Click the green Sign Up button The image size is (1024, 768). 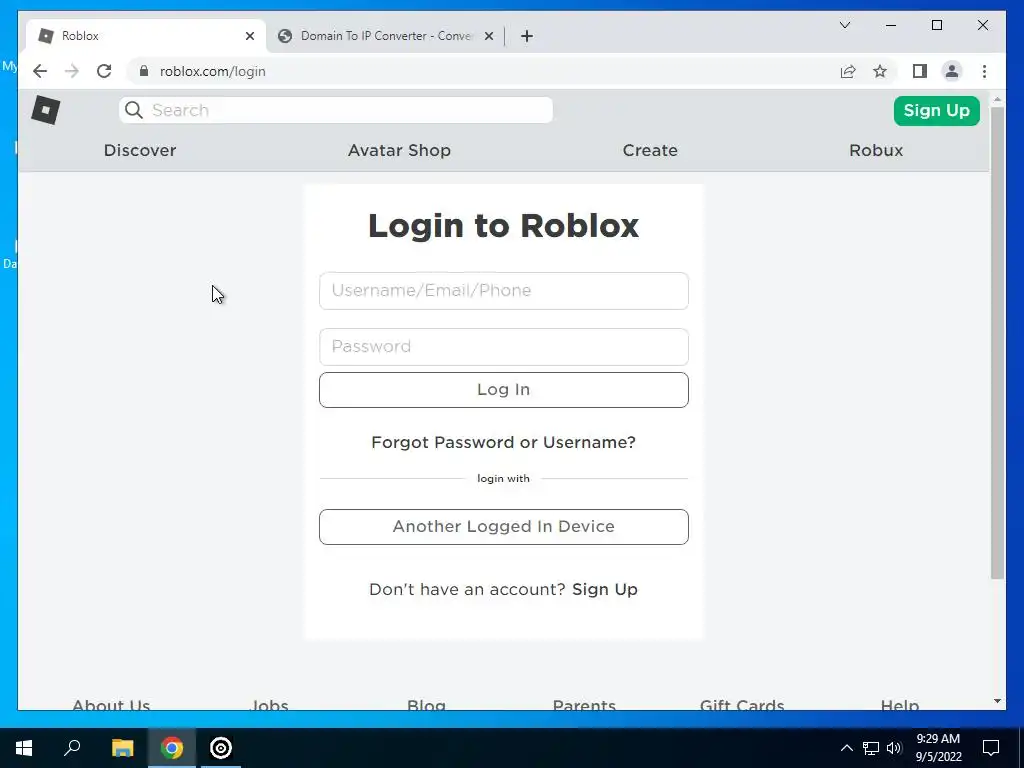(936, 110)
